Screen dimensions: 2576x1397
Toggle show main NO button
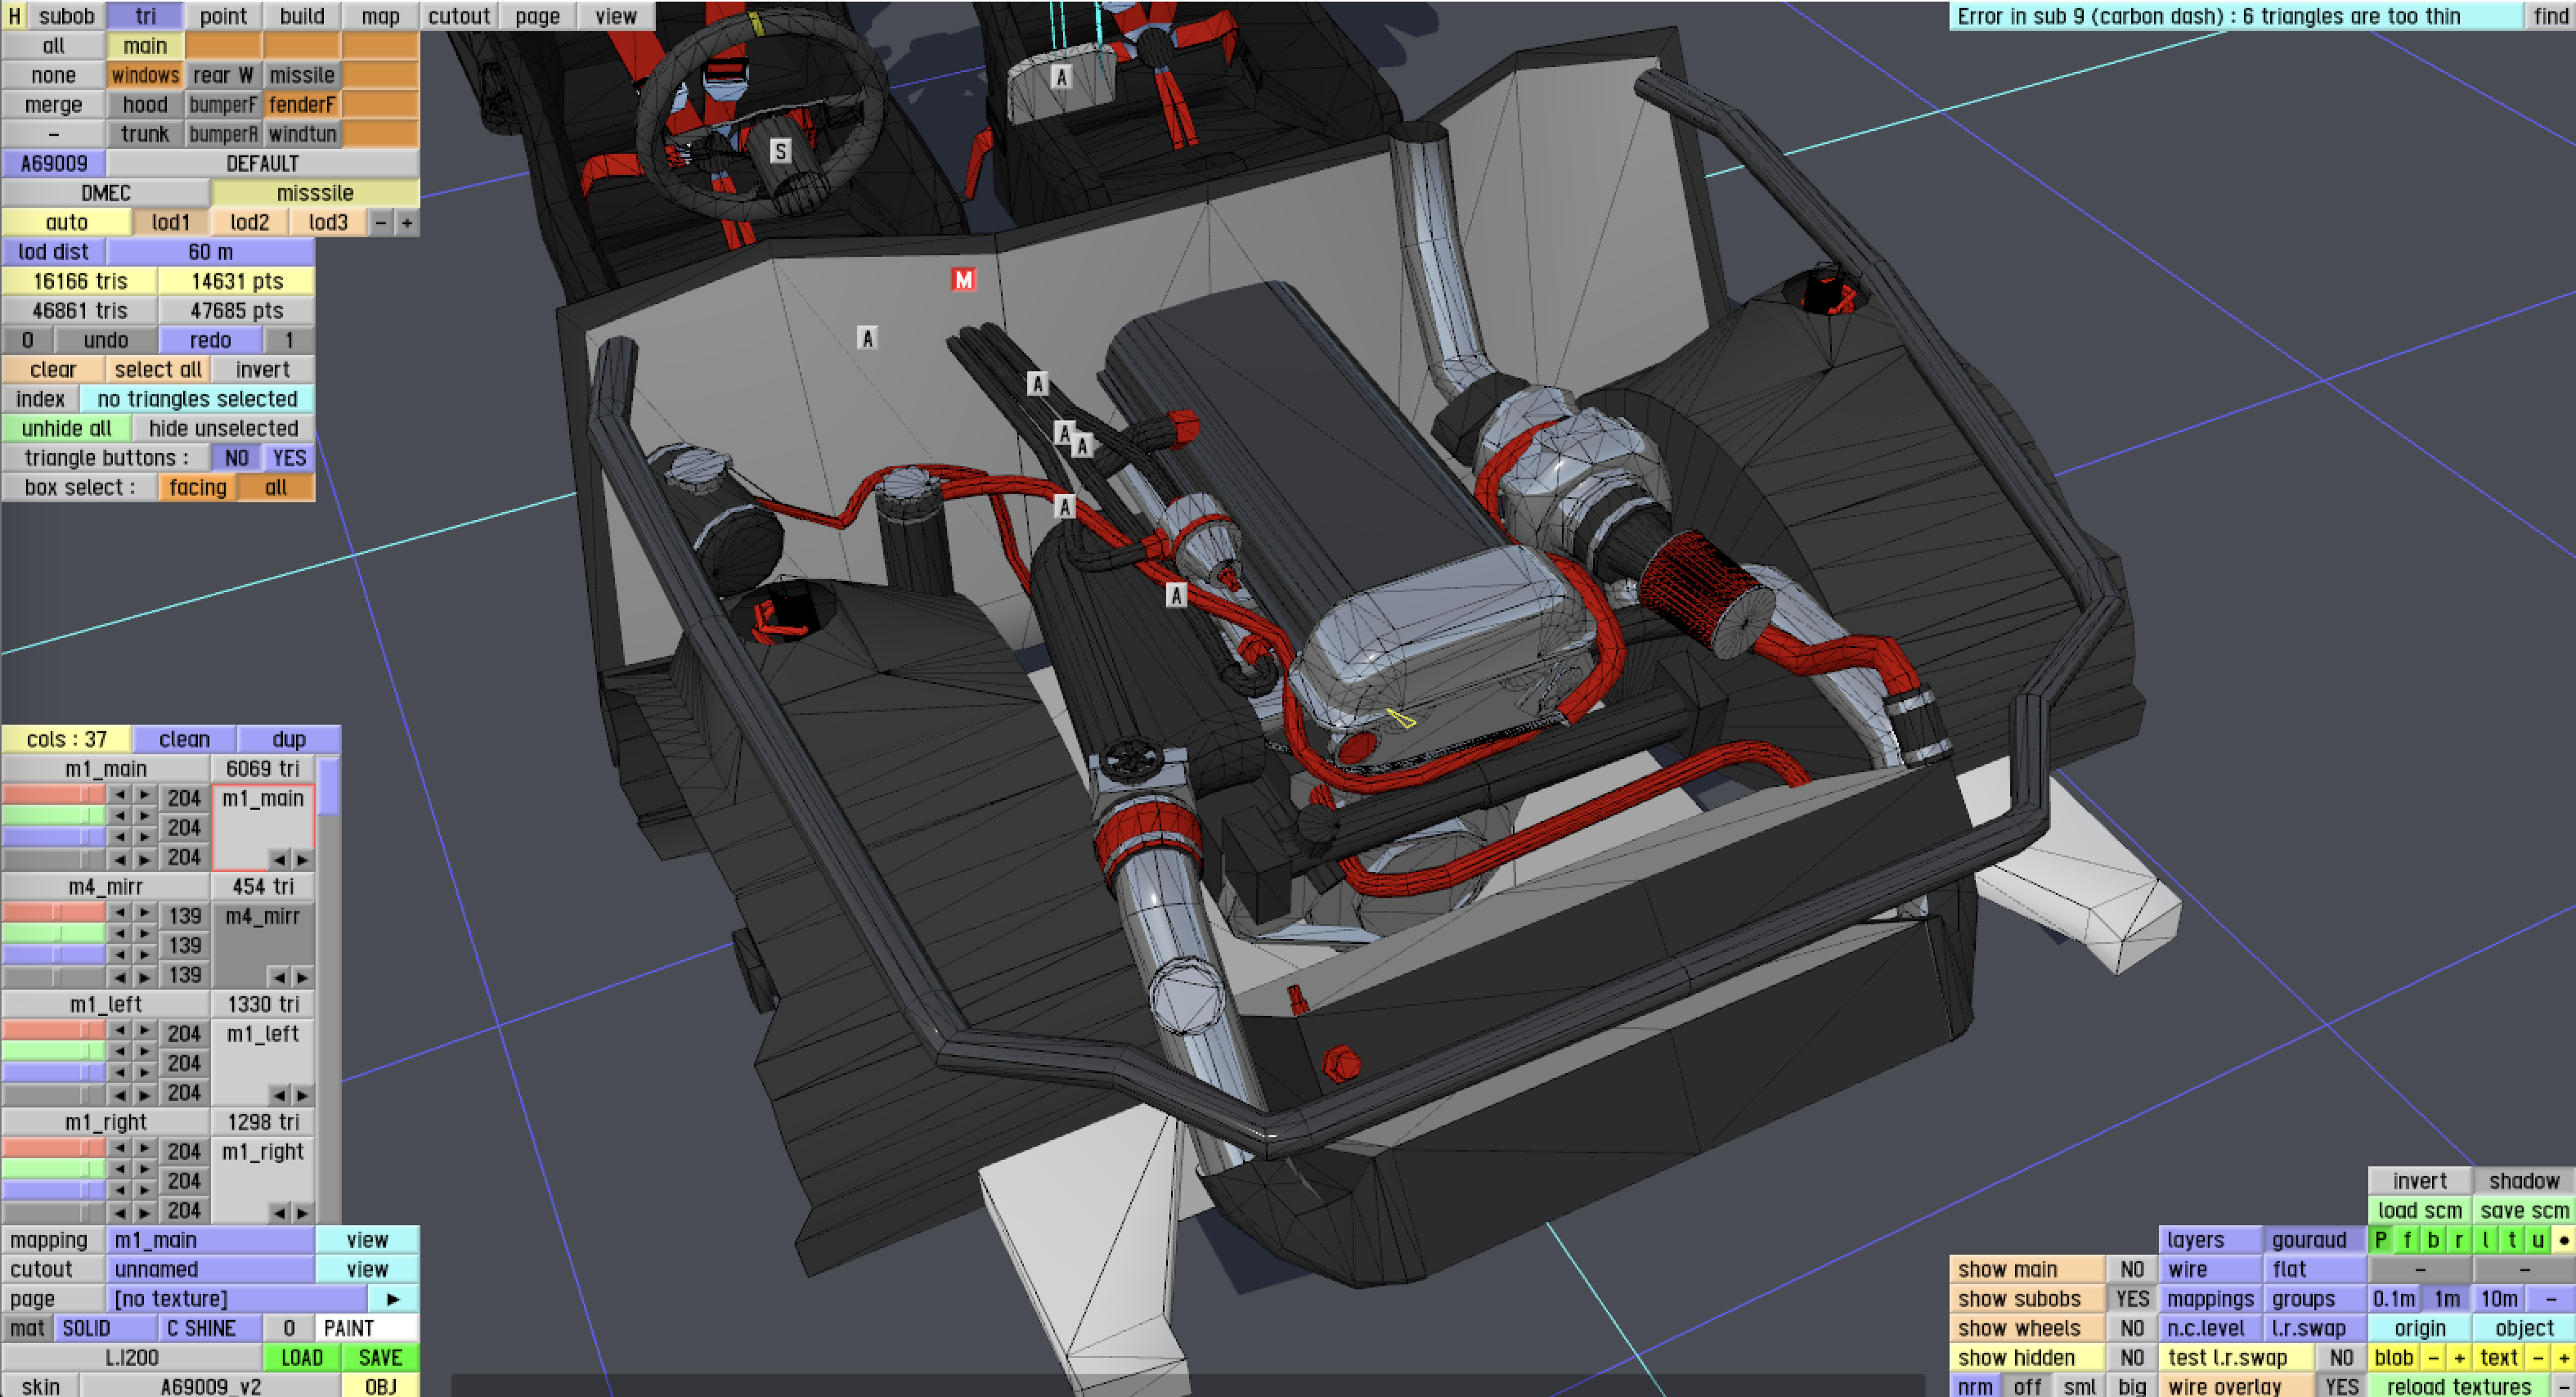(x=2131, y=1269)
